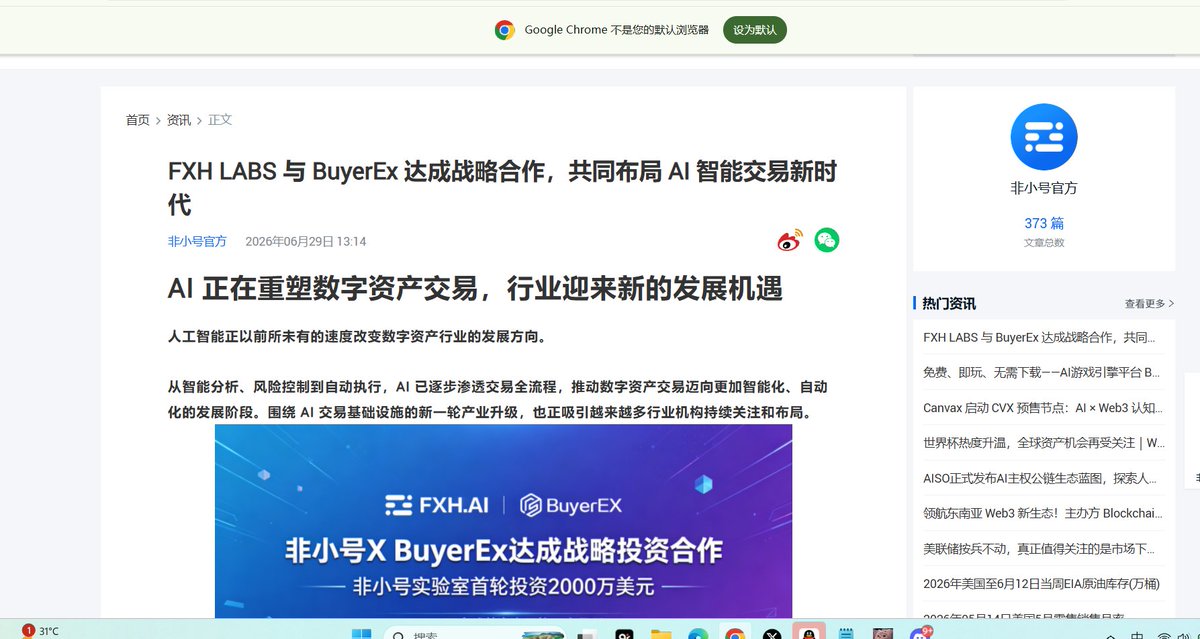The image size is (1200, 639).
Task: Click the 'Google Chrome 不是您的默认浏览器' message
Action: click(617, 30)
